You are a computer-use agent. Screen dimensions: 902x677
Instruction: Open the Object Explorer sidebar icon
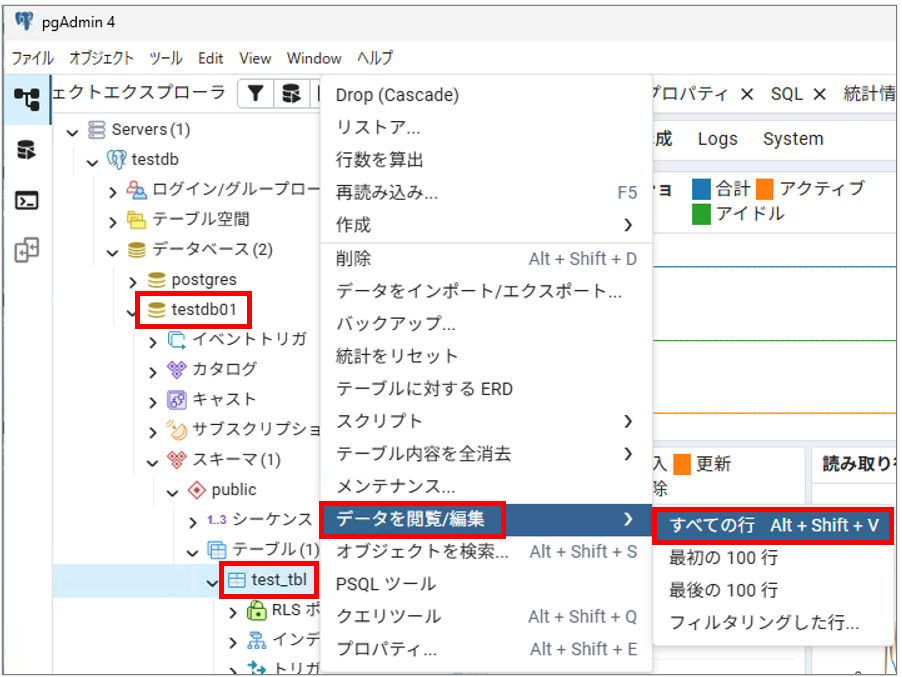coord(27,99)
